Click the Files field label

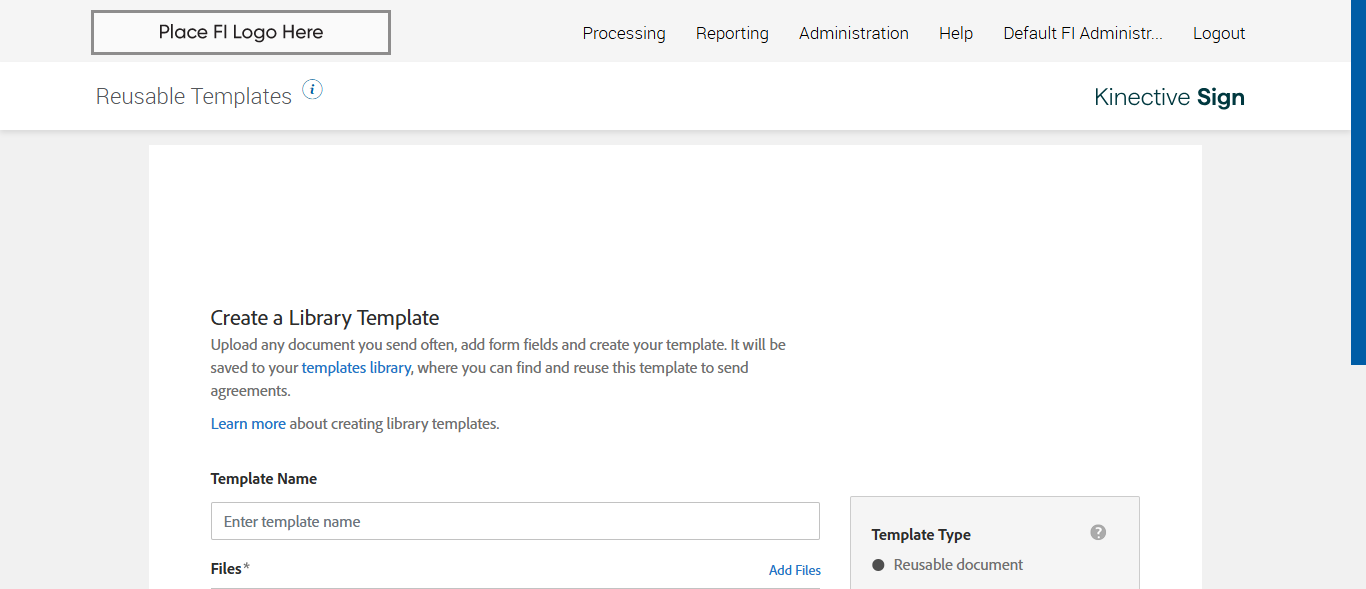pos(227,569)
